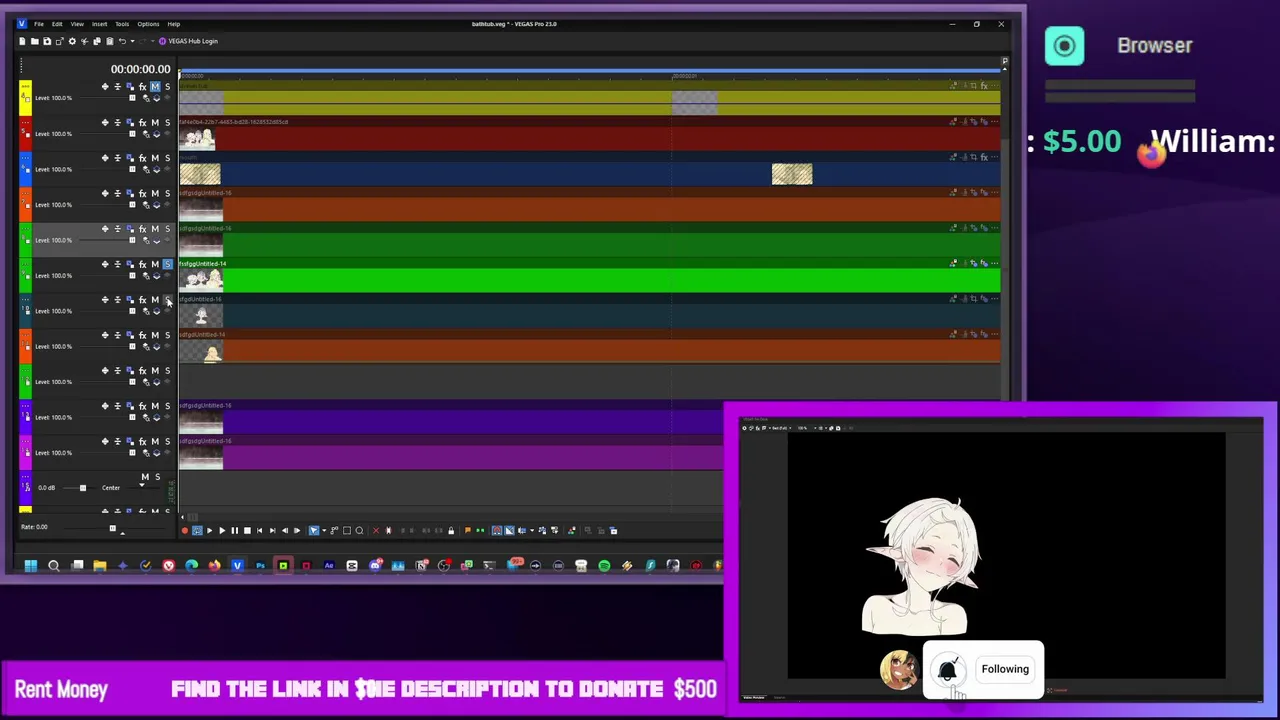This screenshot has height=720, width=1280.
Task: Open the Normal Edit tool dropdown arrow
Action: coord(324,531)
